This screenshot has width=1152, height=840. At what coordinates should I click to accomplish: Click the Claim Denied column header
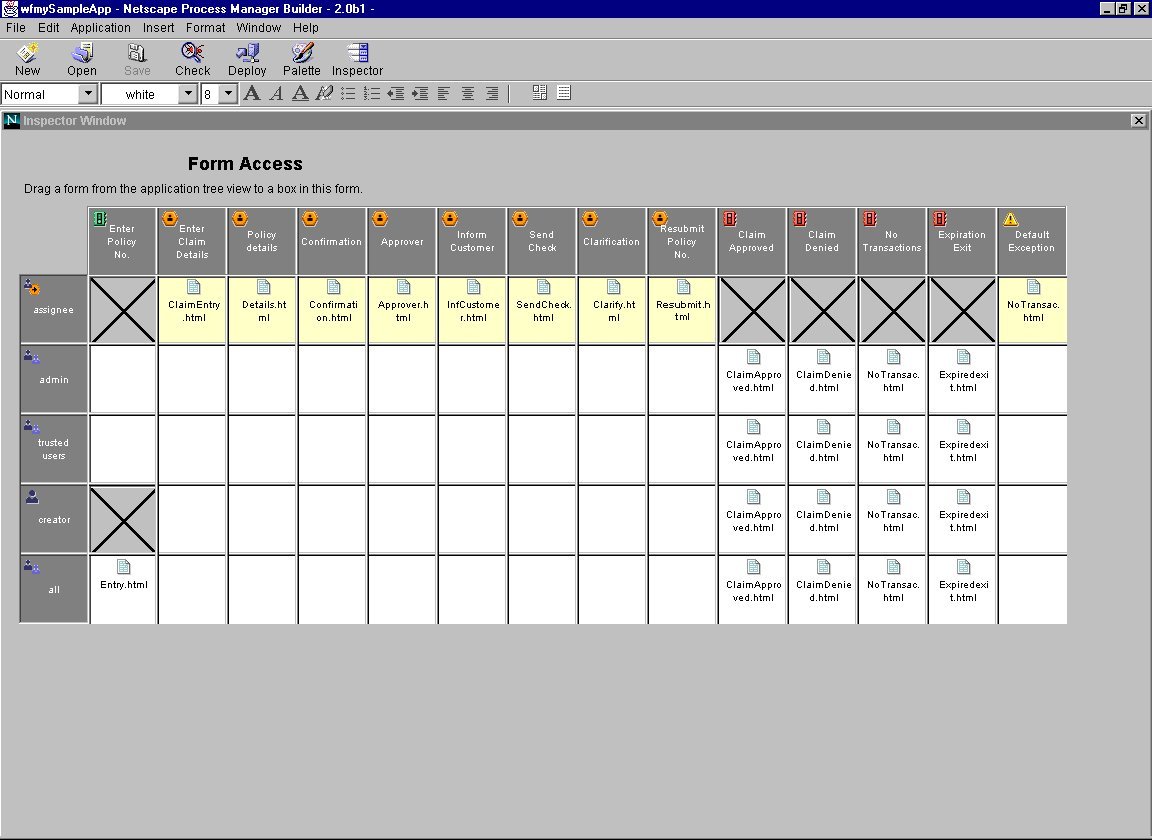click(821, 241)
